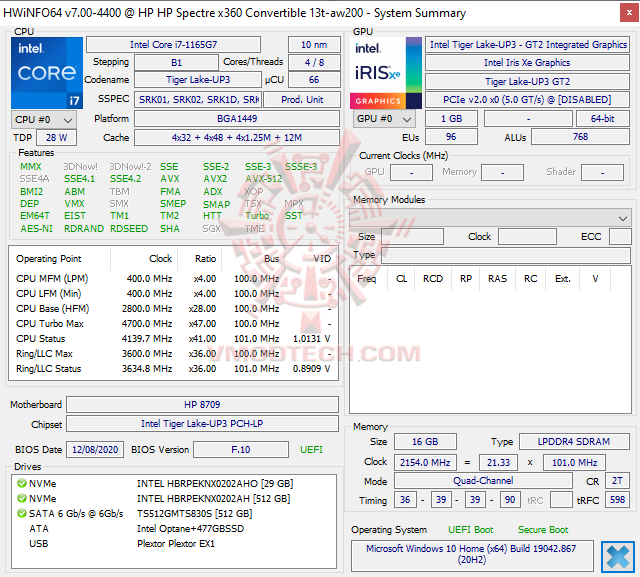Click the Secure Boot label
This screenshot has width=640, height=577.
(543, 530)
